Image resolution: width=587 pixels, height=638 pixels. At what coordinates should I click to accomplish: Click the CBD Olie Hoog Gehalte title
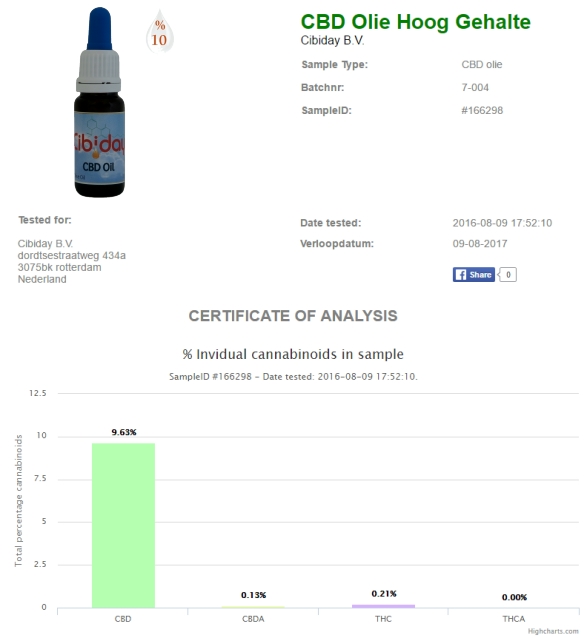[415, 22]
